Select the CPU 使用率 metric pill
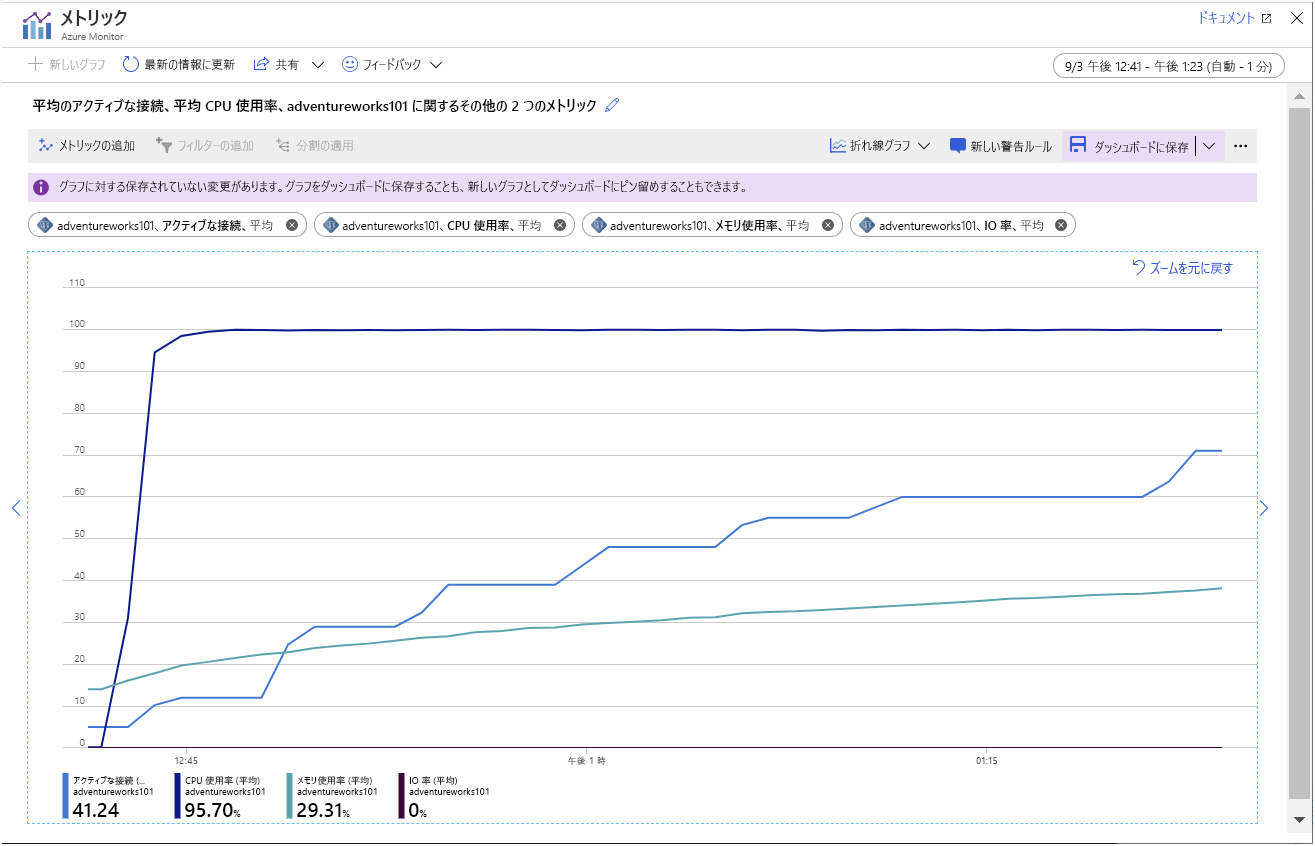The height and width of the screenshot is (846, 1315). pos(444,225)
